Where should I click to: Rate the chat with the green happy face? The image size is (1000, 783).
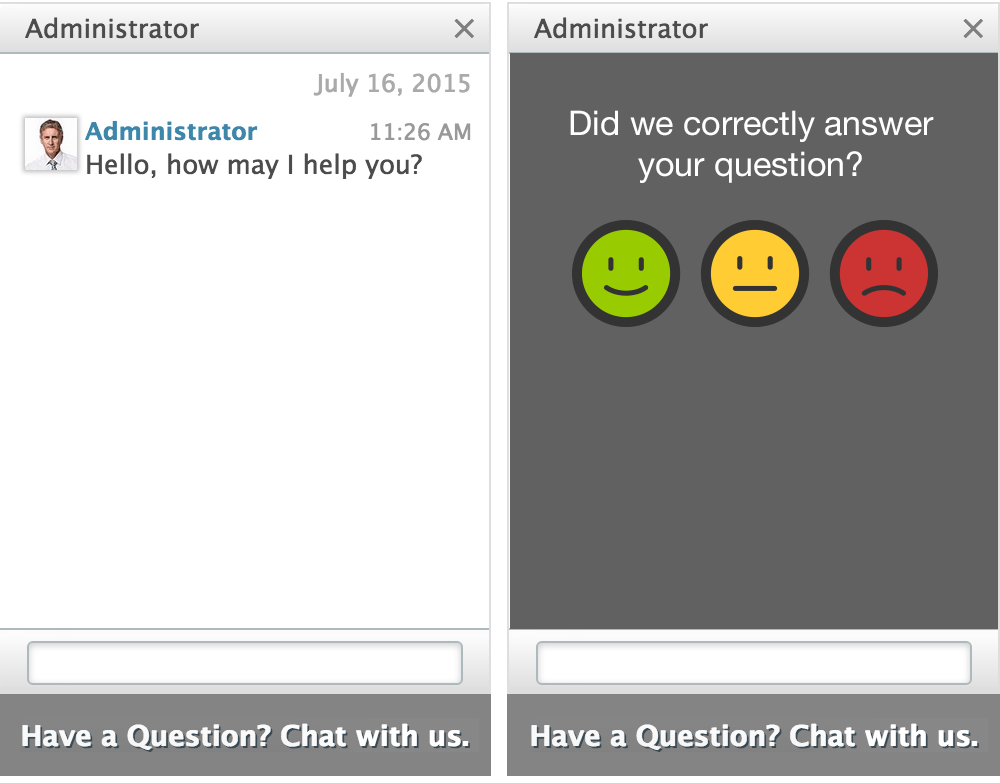pyautogui.click(x=626, y=273)
